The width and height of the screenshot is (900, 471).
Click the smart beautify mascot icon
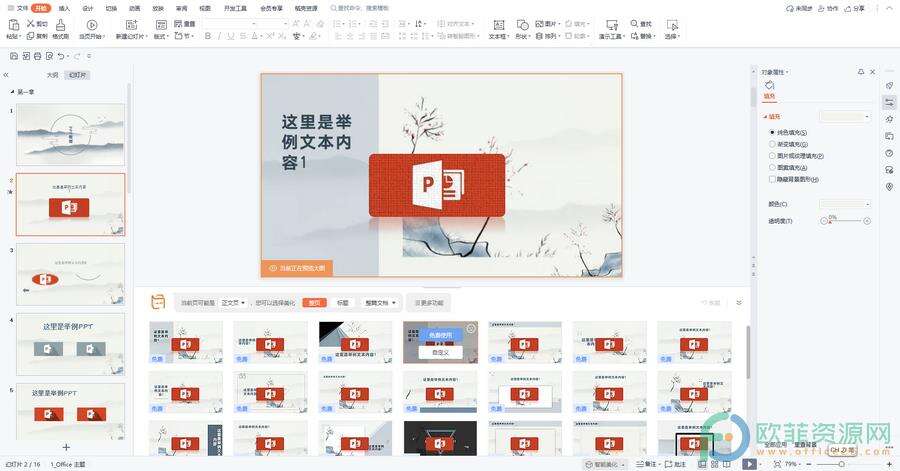tap(158, 302)
